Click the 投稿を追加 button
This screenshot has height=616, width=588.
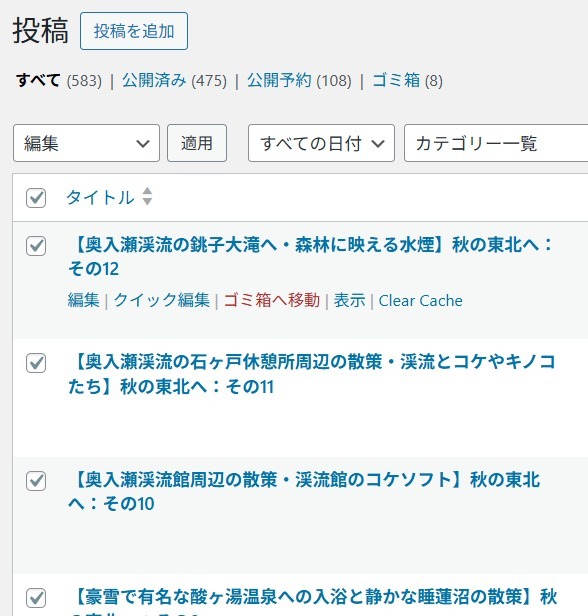[x=134, y=31]
